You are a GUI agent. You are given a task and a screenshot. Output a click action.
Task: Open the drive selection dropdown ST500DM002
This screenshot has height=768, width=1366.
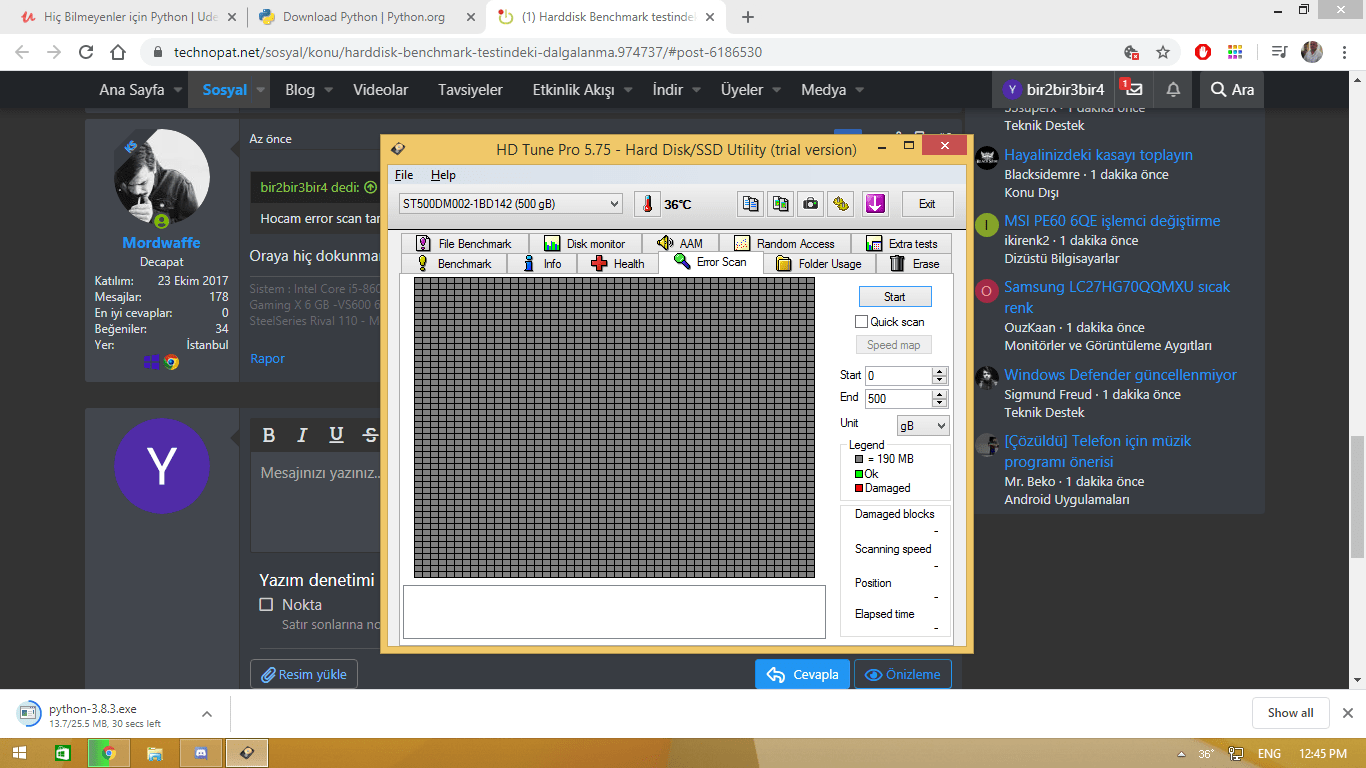click(510, 204)
